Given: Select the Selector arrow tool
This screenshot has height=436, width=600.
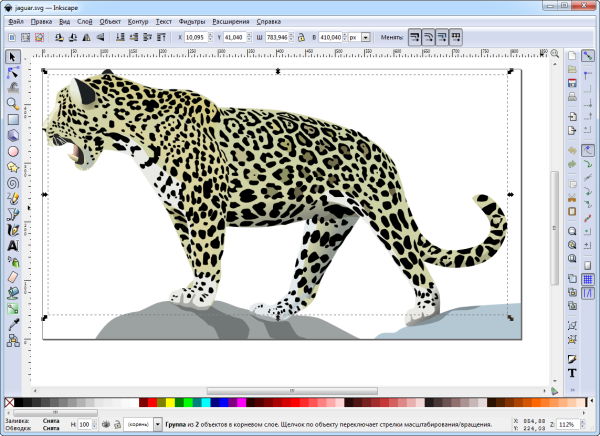Looking at the screenshot, I should point(13,57).
